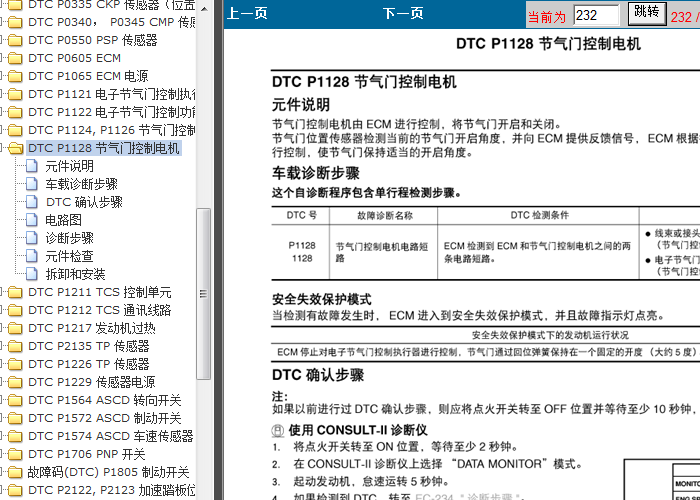This screenshot has width=700, height=500.
Task: Click folder icon for DTC P1226 TP 传感器
Action: click(15, 364)
